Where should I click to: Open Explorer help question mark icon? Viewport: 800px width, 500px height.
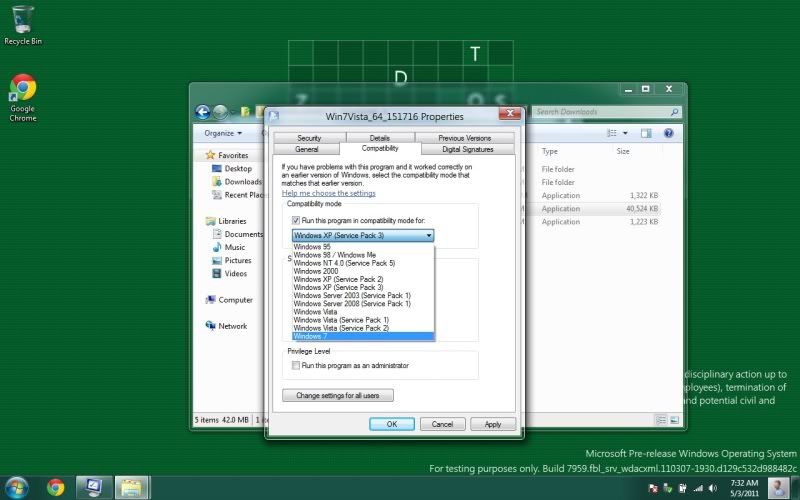(x=668, y=133)
